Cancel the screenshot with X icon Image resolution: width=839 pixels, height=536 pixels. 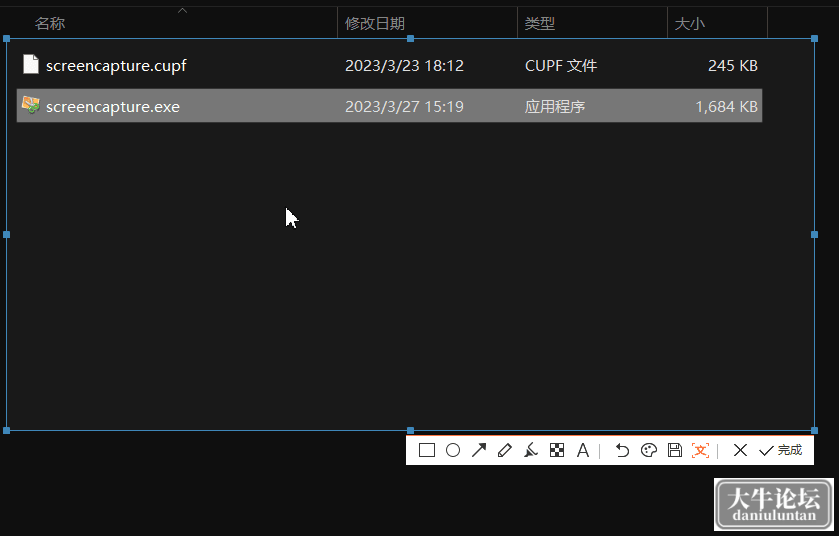pyautogui.click(x=740, y=450)
